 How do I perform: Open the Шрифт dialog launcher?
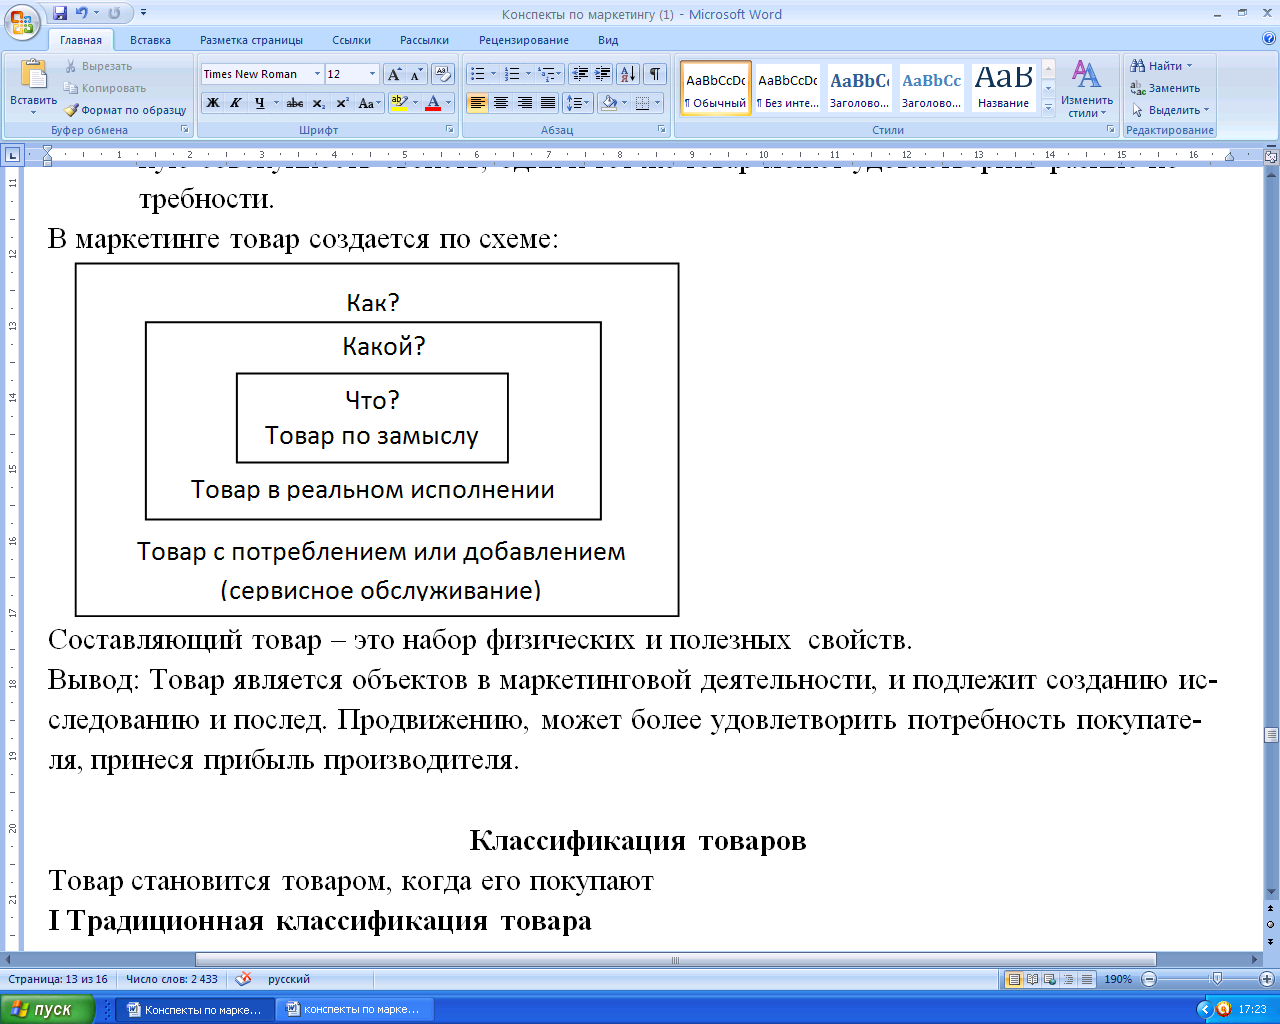pos(450,130)
